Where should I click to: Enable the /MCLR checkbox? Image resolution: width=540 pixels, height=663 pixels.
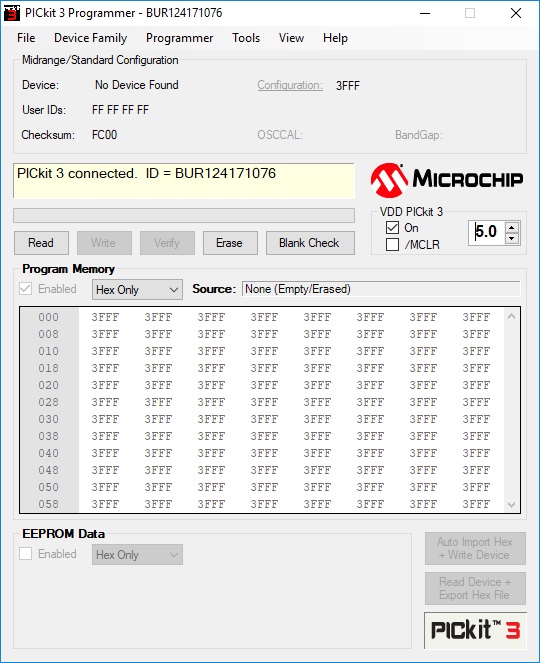click(x=392, y=245)
